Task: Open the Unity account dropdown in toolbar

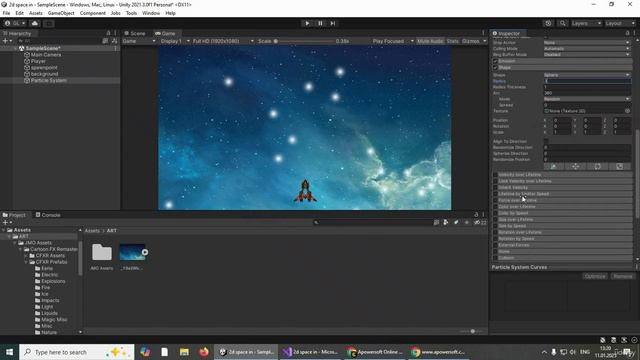Action: [15, 23]
